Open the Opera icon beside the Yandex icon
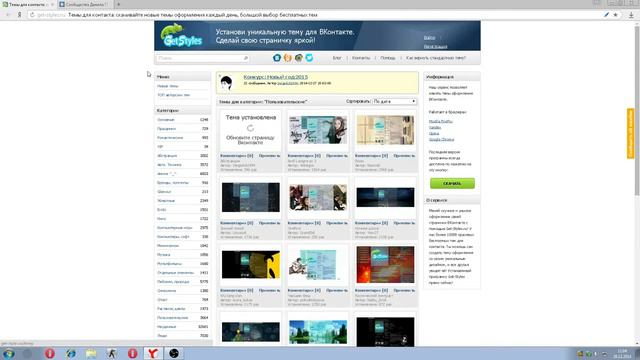 tap(132, 353)
